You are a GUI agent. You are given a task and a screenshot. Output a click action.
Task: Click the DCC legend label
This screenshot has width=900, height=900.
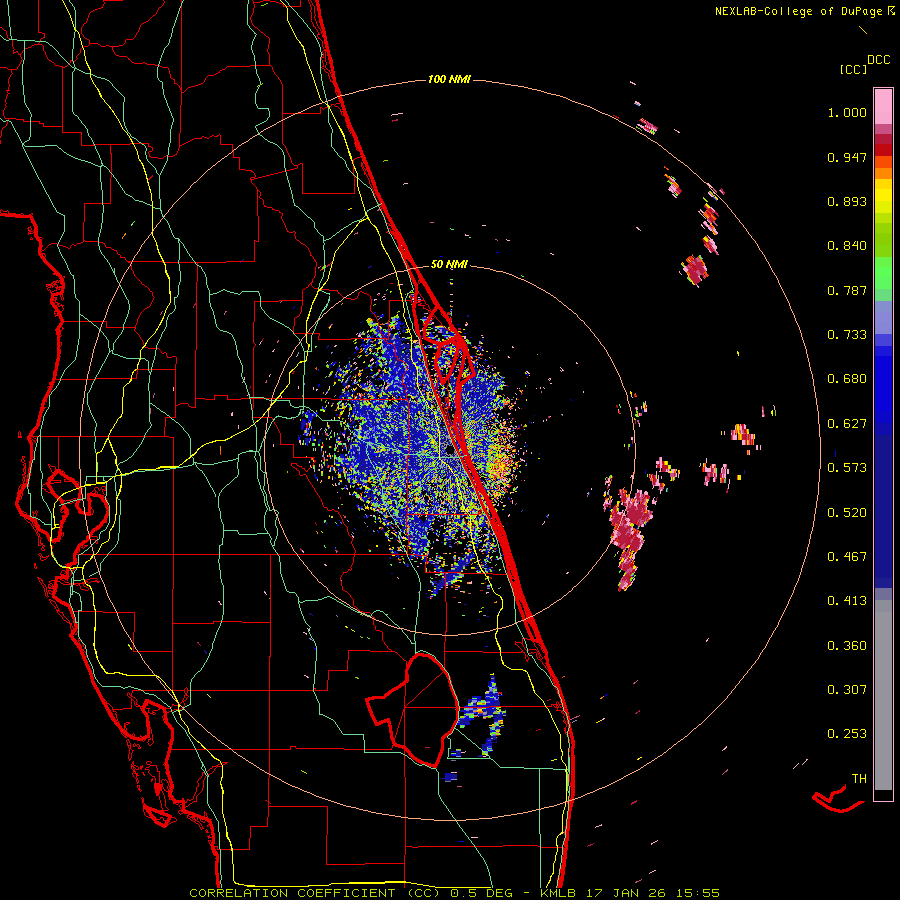(x=879, y=60)
